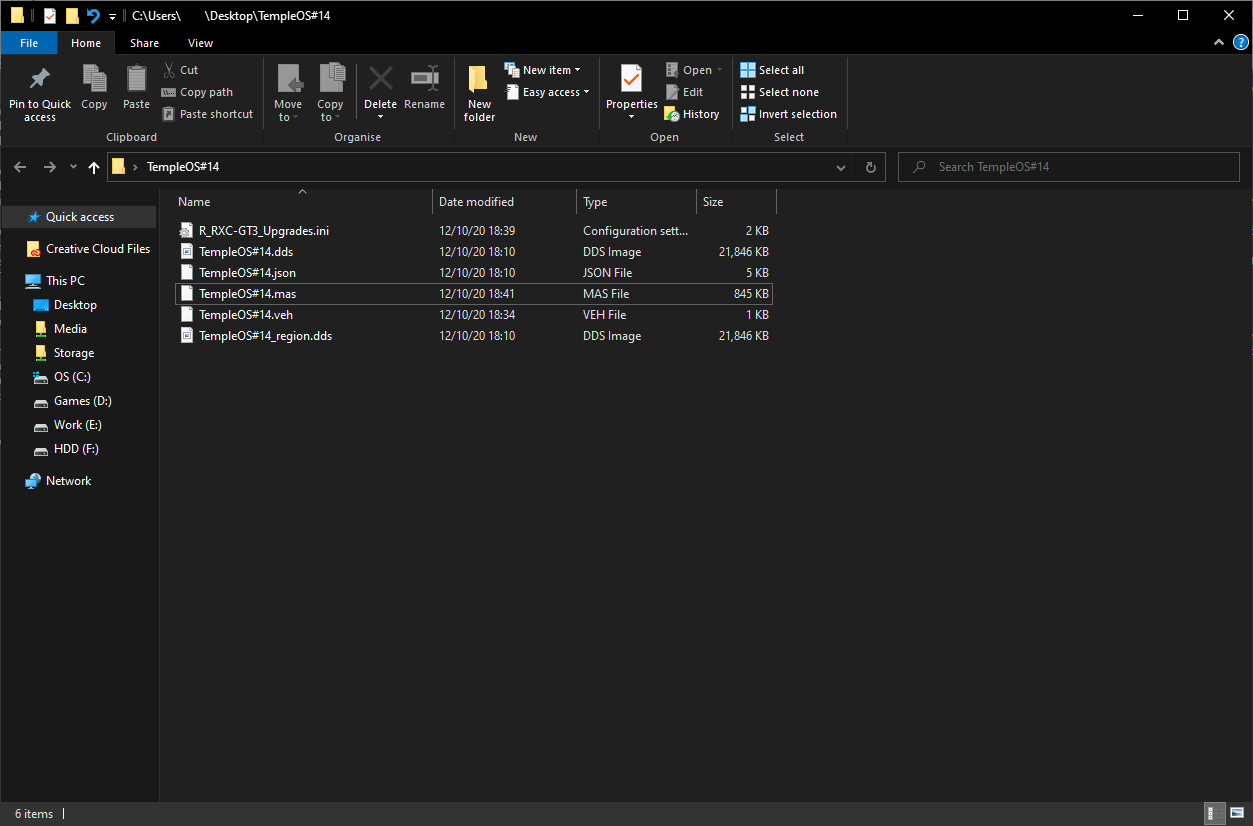Open the View ribbon tab

(x=200, y=43)
